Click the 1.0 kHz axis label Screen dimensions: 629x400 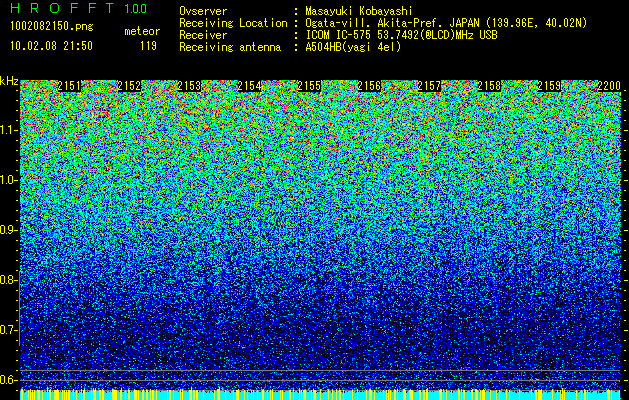click(x=8, y=180)
